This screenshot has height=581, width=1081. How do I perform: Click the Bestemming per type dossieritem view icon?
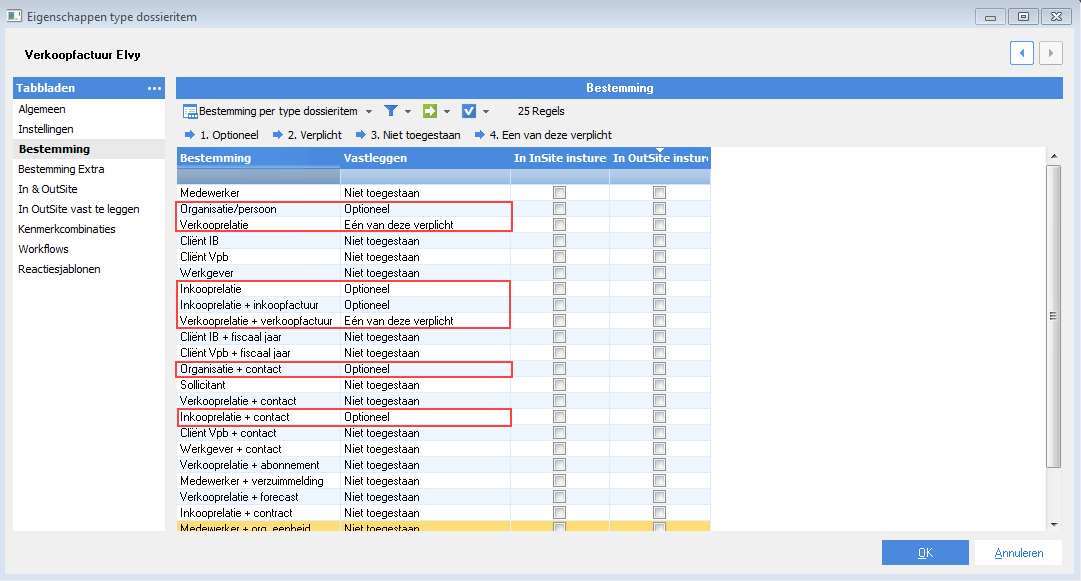click(190, 111)
